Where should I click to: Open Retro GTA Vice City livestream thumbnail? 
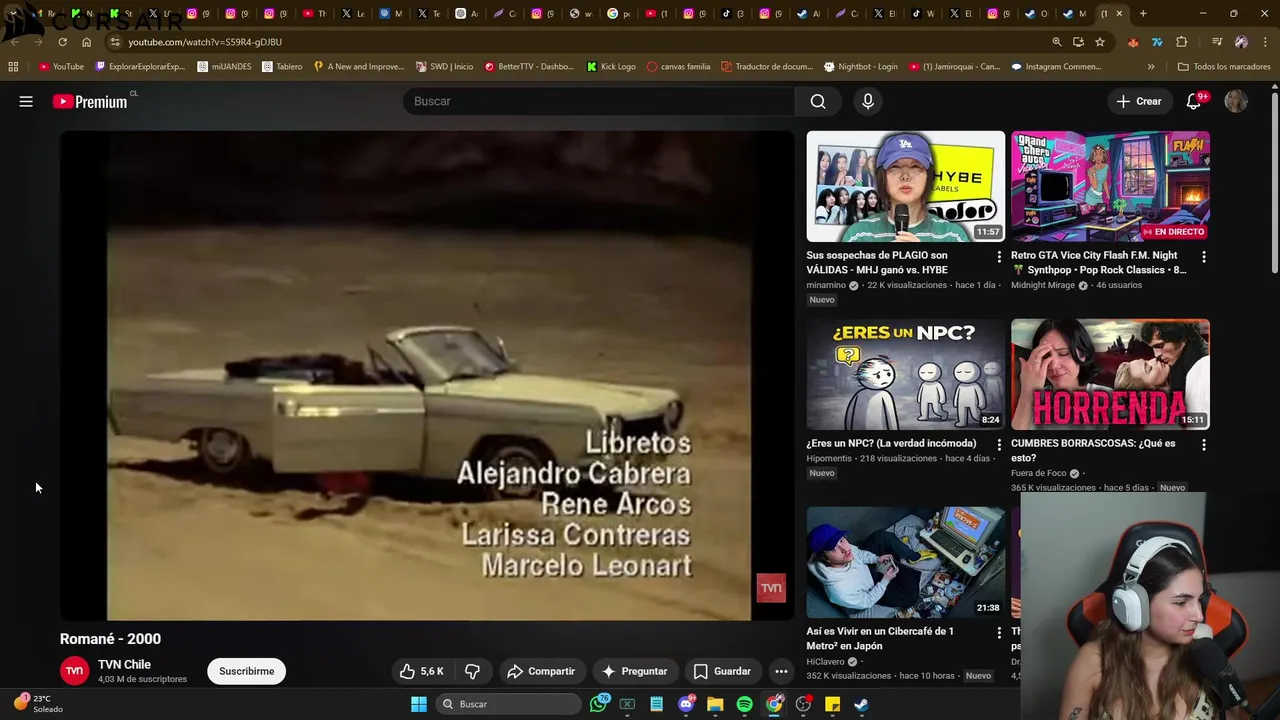click(1110, 186)
